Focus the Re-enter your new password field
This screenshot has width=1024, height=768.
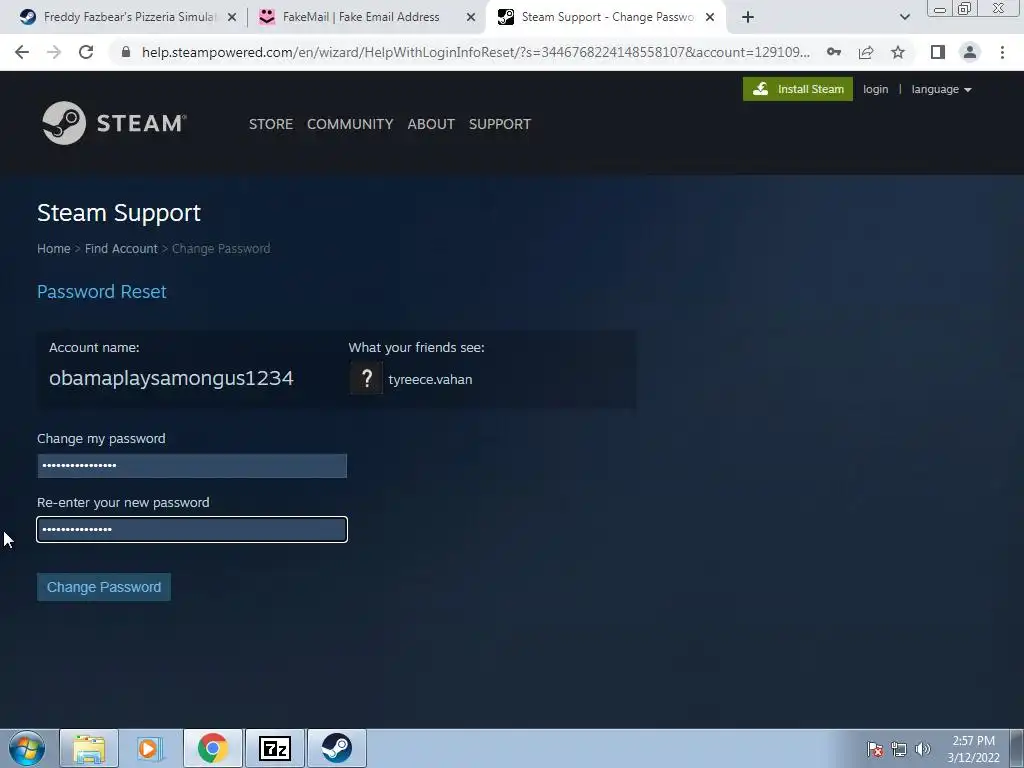(x=192, y=530)
